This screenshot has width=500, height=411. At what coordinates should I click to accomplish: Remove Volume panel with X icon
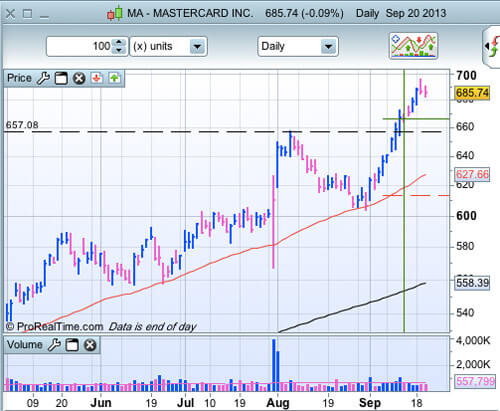[x=90, y=345]
